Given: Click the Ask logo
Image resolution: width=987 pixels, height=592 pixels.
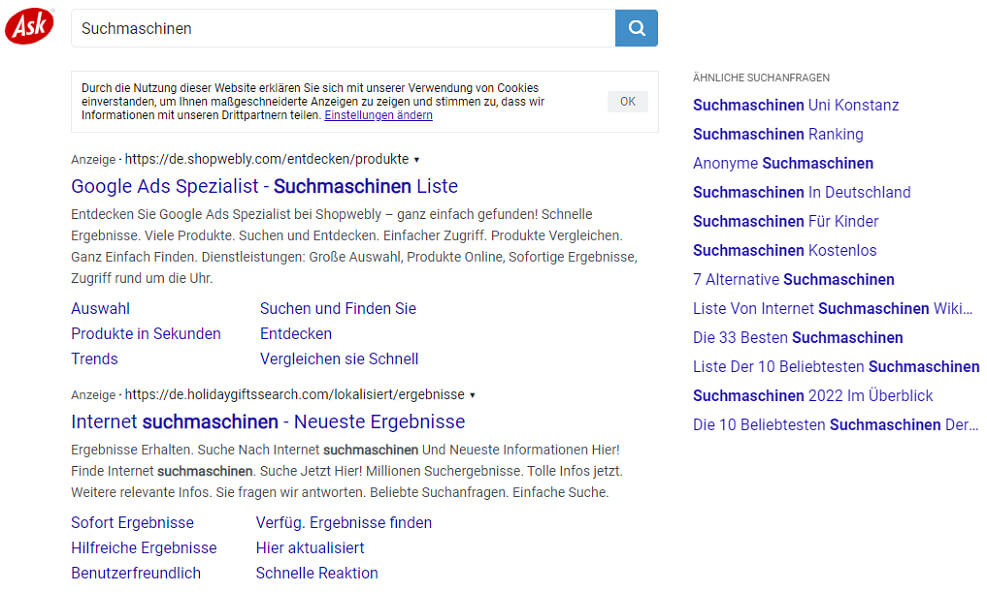Looking at the screenshot, I should [30, 27].
